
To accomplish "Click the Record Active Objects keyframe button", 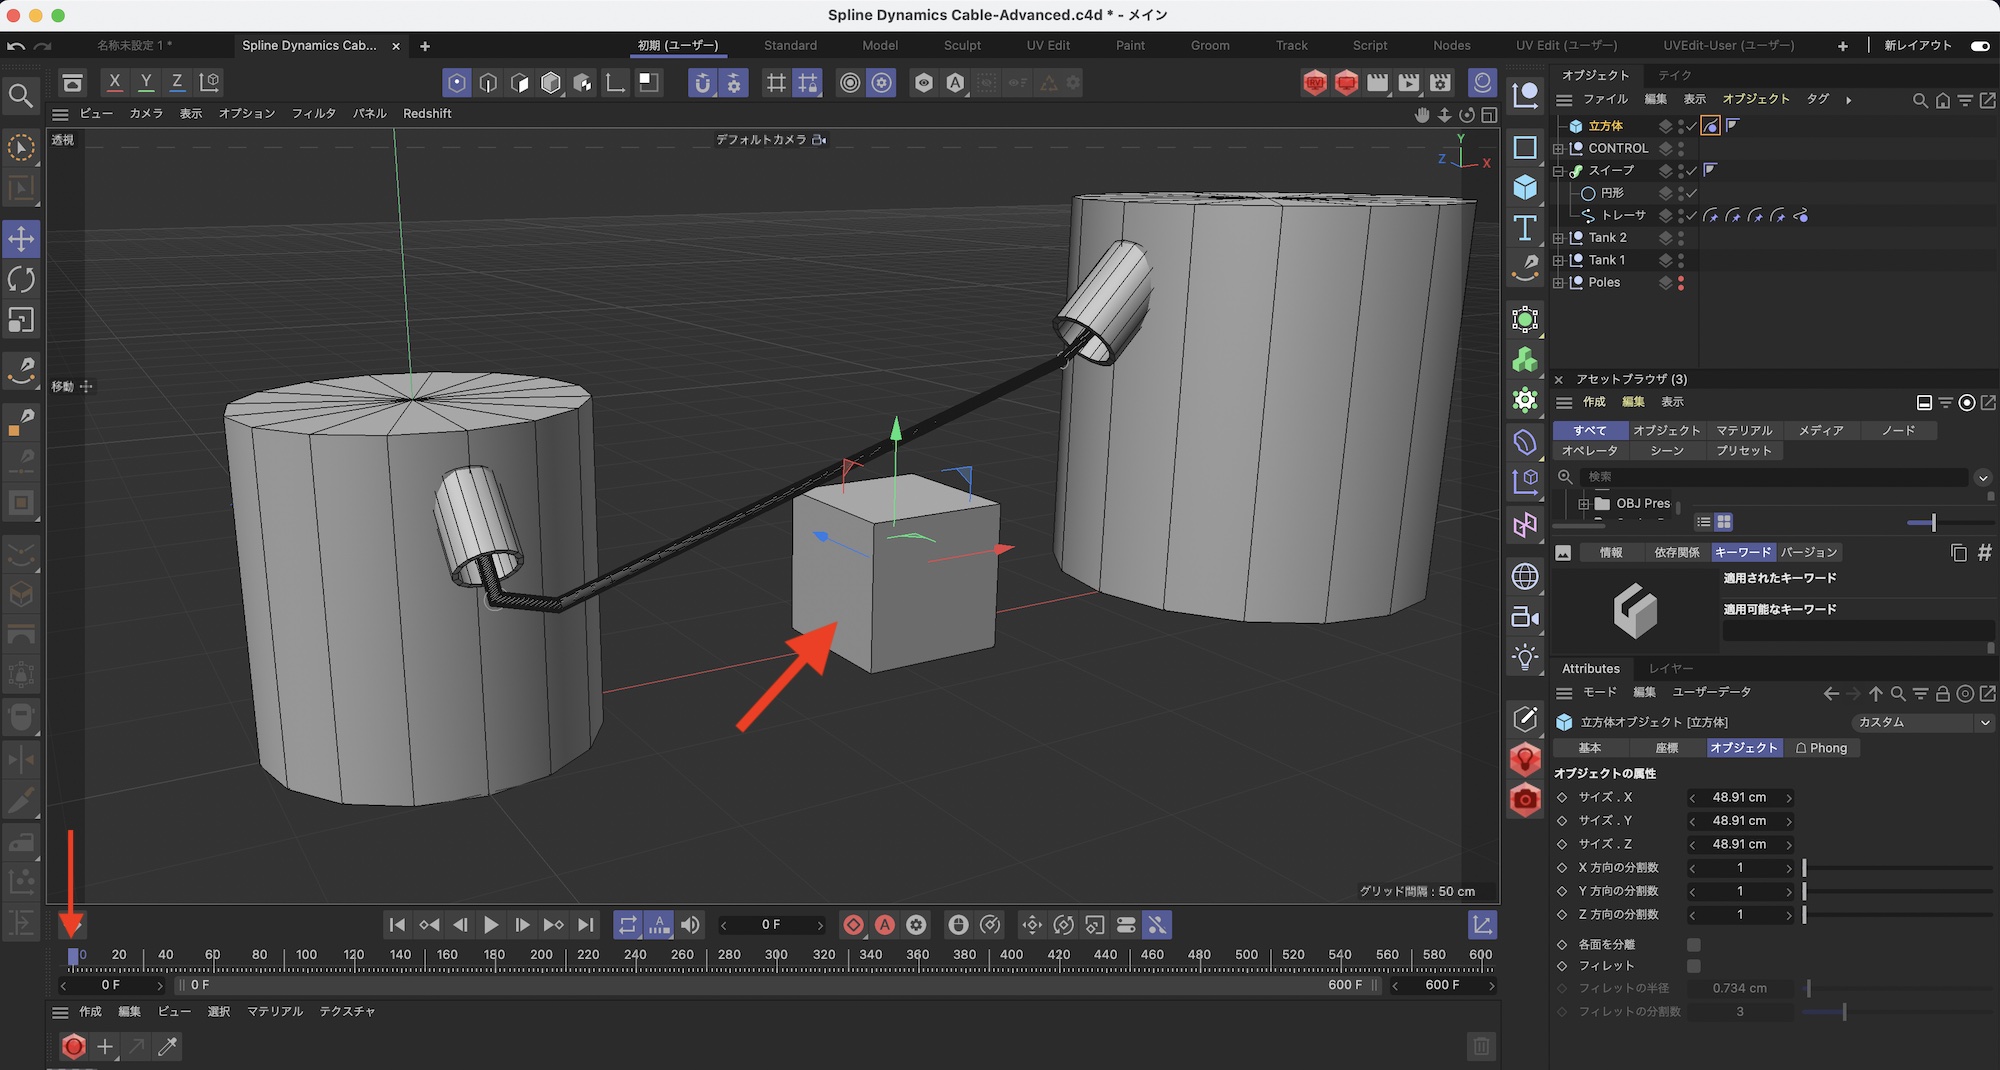I will click(x=853, y=925).
